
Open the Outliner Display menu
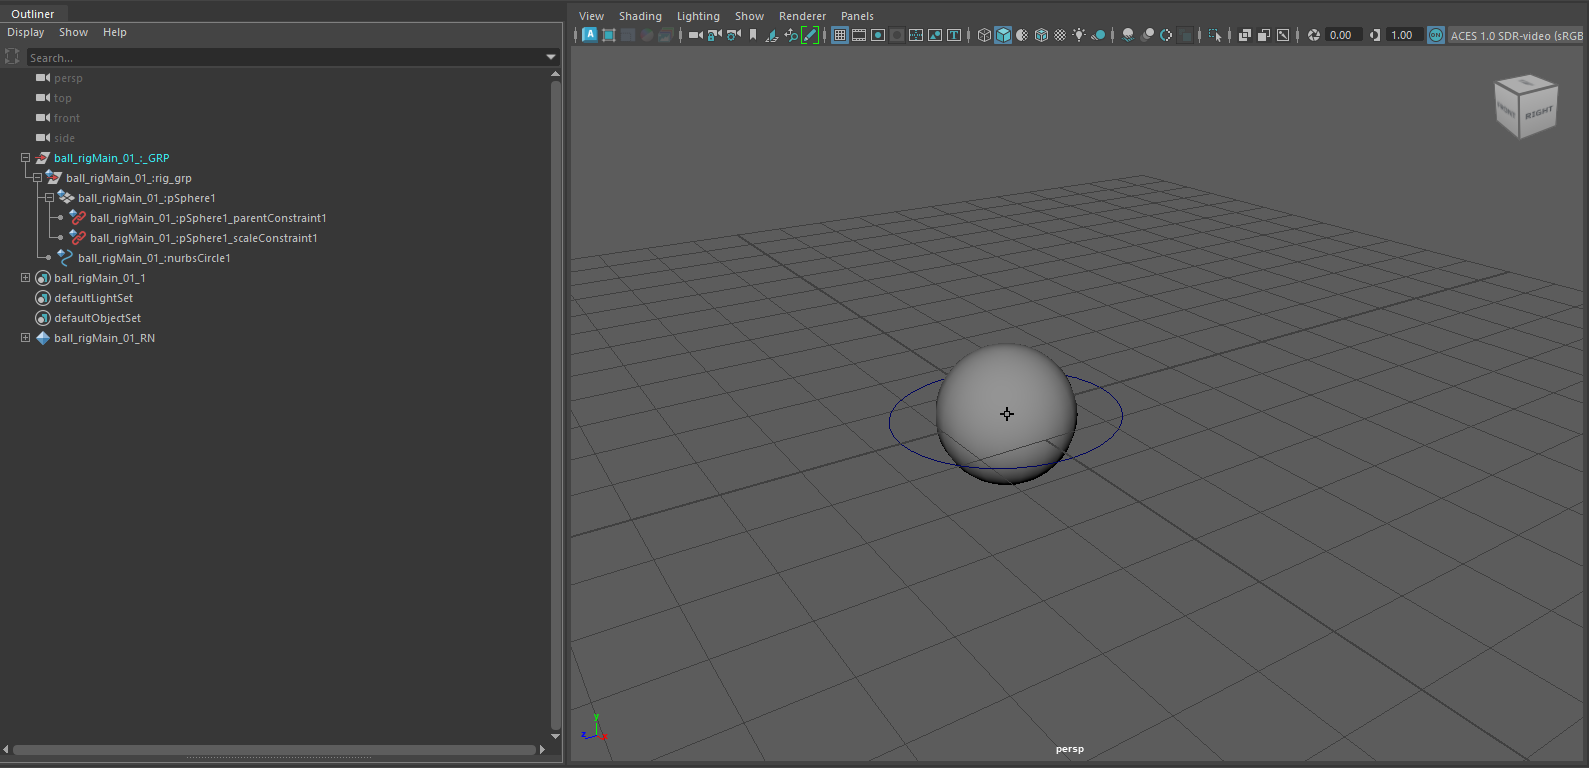(26, 32)
